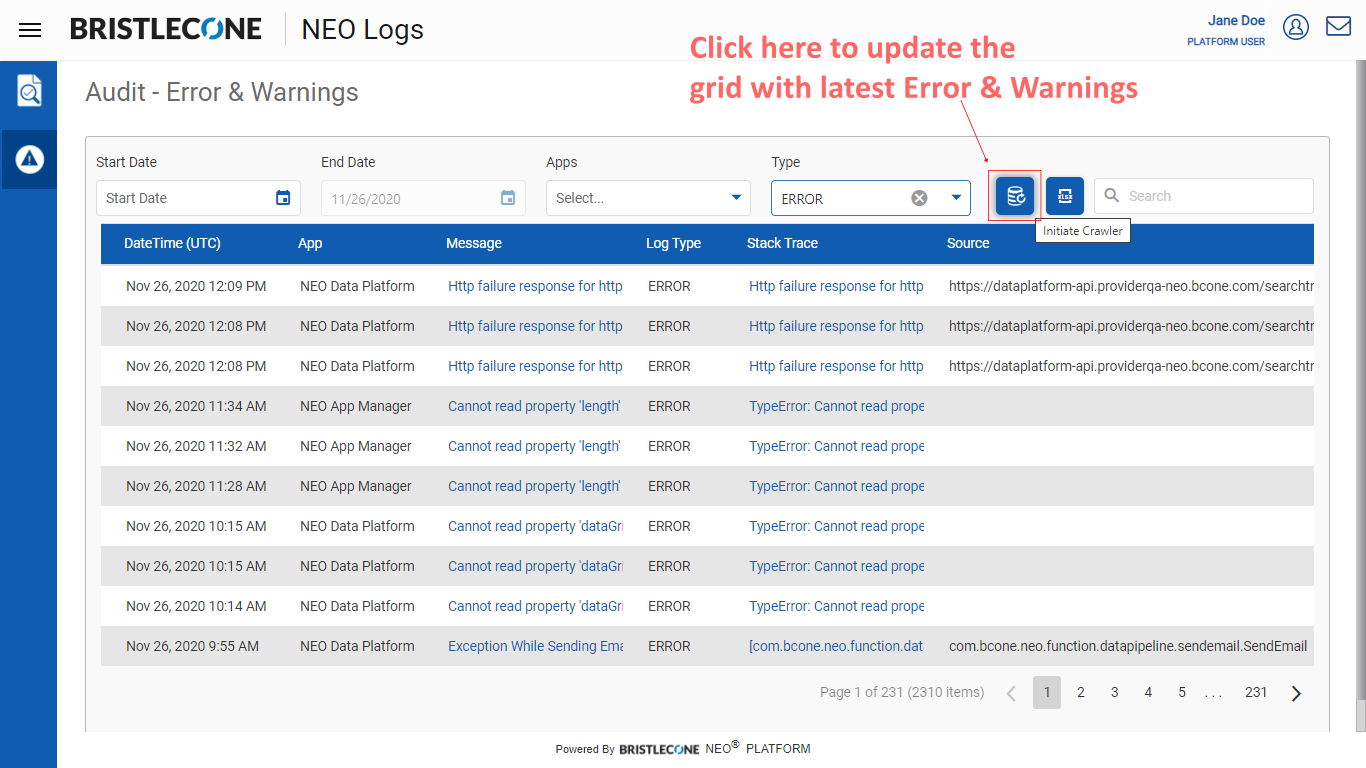Open the log search sidebar icon
Image resolution: width=1366 pixels, height=768 pixels.
click(29, 91)
